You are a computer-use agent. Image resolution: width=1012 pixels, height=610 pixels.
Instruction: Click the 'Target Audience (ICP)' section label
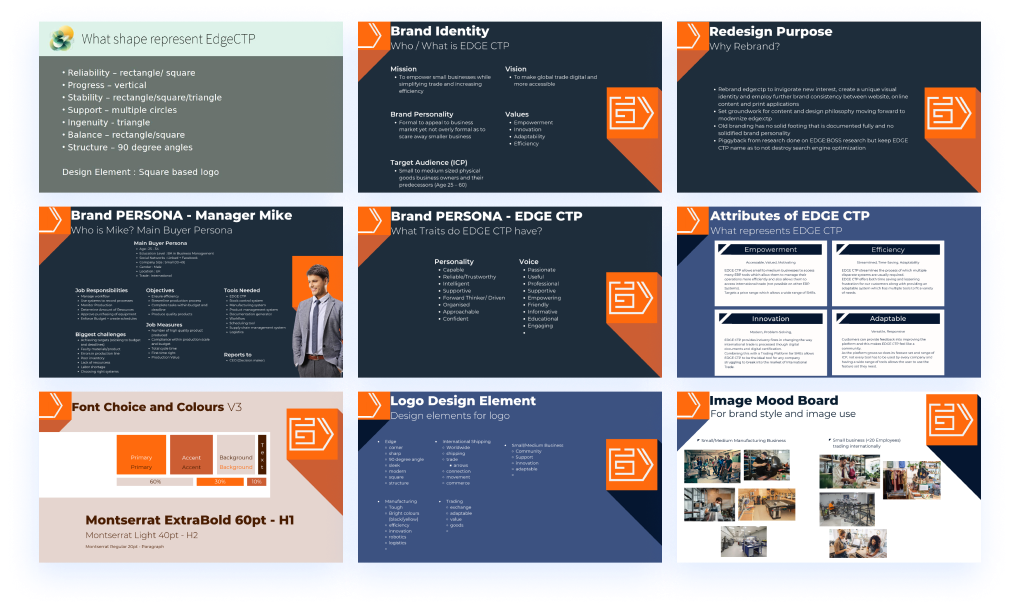(429, 163)
